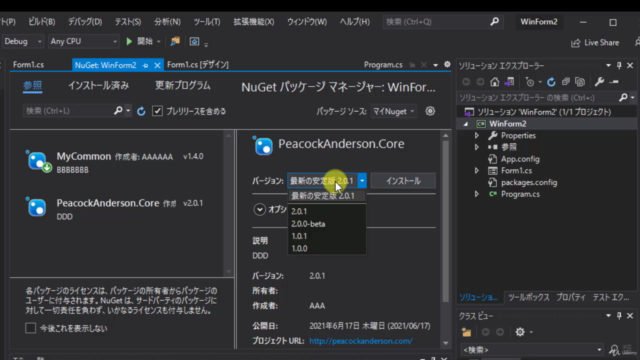Image resolution: width=640 pixels, height=360 pixels.
Task: Expand the Form1.cs node
Action: (476, 171)
